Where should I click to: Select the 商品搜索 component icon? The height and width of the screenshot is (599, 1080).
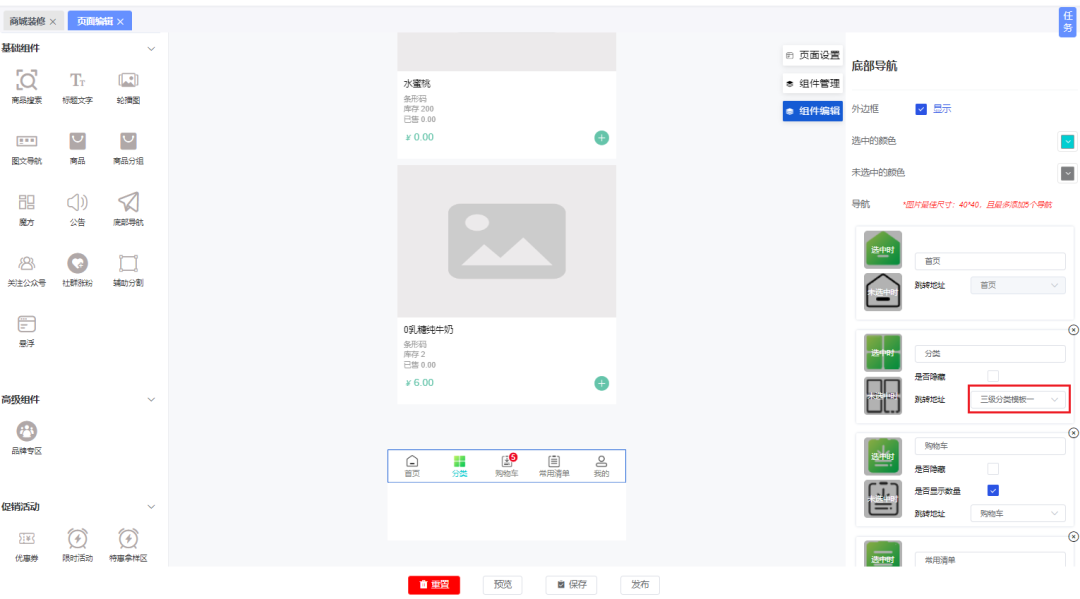(27, 85)
